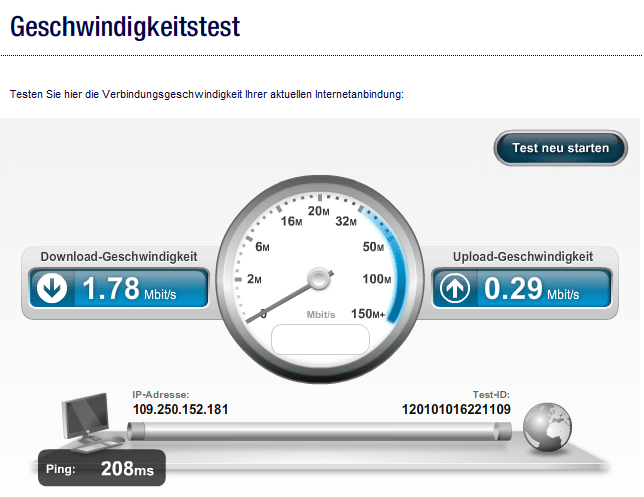Click the Upload-Geschwindigkeit label
Image resolution: width=644 pixels, height=497 pixels.
tap(523, 257)
